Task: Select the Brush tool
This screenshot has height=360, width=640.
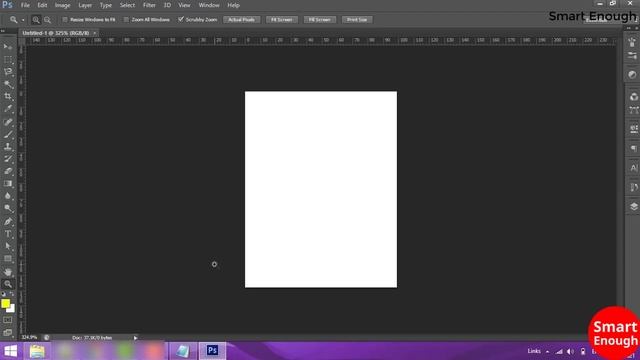Action: click(x=8, y=134)
